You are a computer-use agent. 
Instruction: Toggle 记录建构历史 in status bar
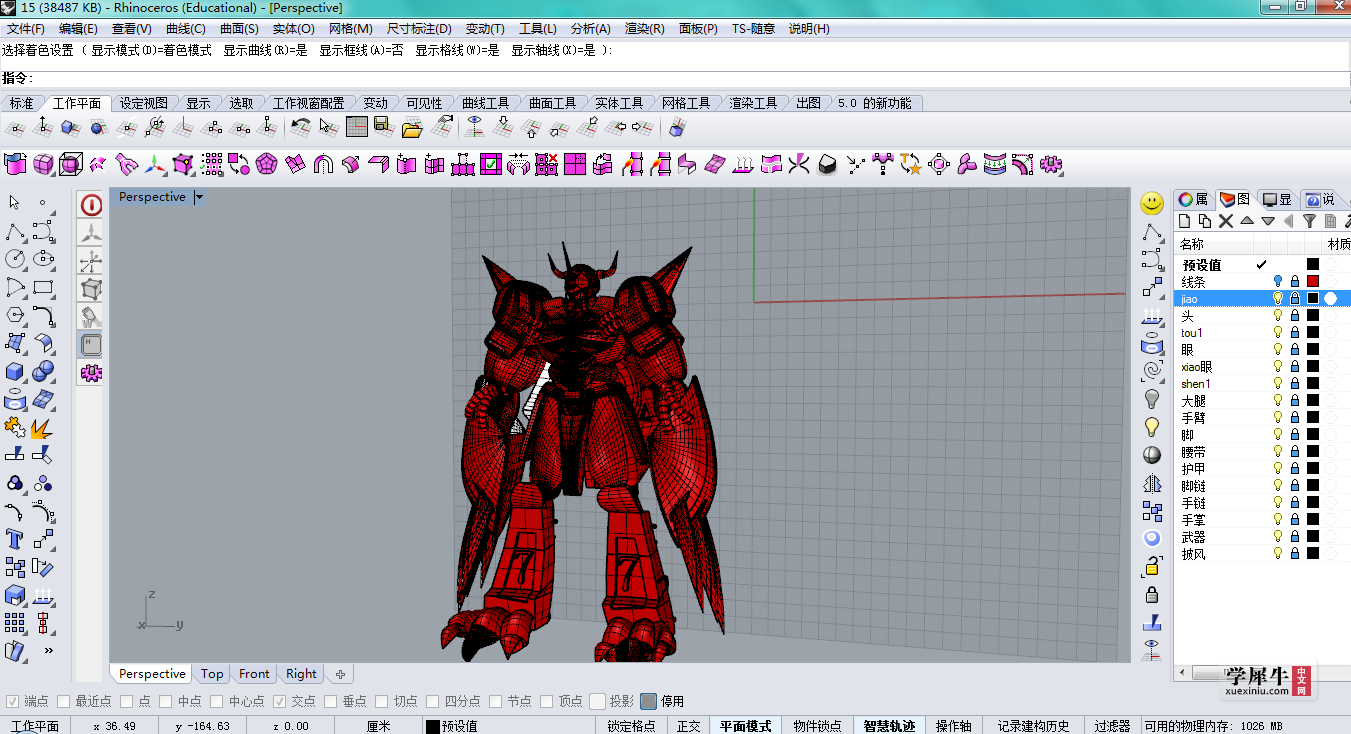click(1034, 726)
